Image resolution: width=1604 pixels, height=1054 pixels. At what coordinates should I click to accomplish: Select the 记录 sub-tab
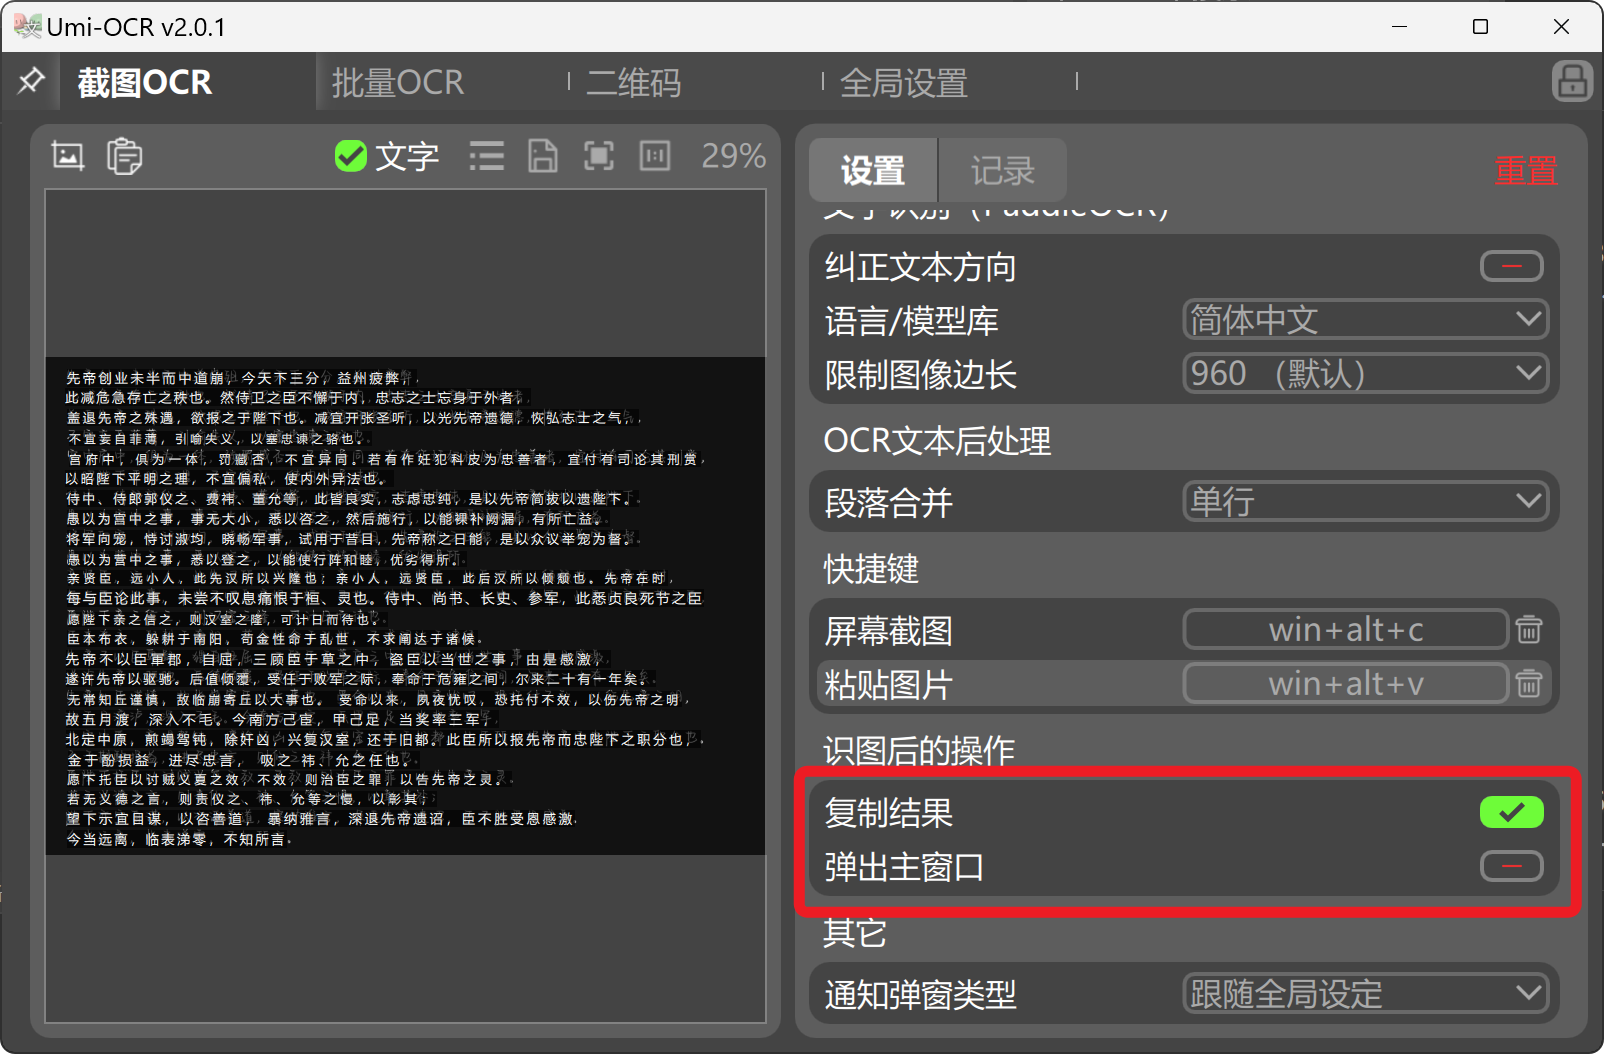click(x=1002, y=171)
